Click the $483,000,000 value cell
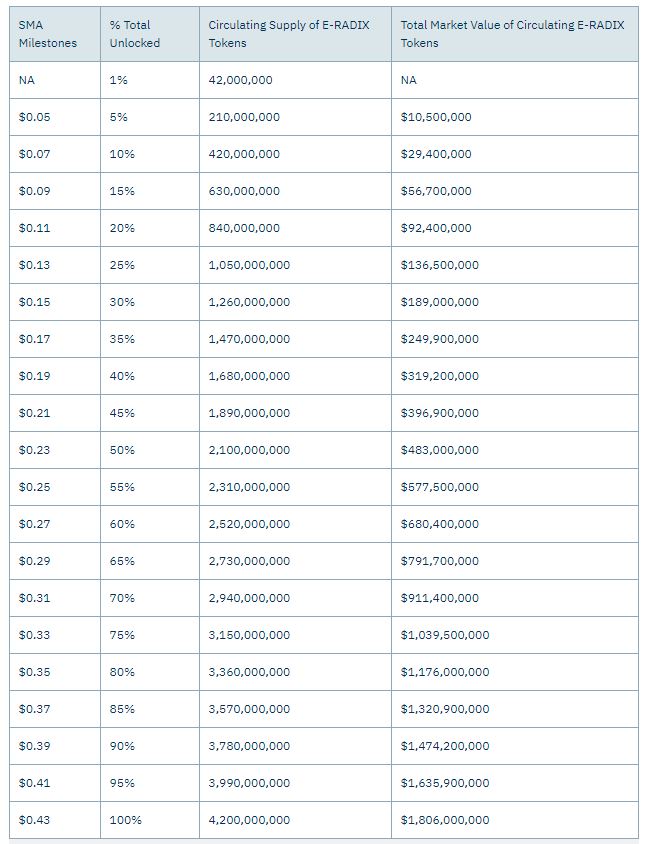Viewport: 651px width, 844px height. pos(515,451)
